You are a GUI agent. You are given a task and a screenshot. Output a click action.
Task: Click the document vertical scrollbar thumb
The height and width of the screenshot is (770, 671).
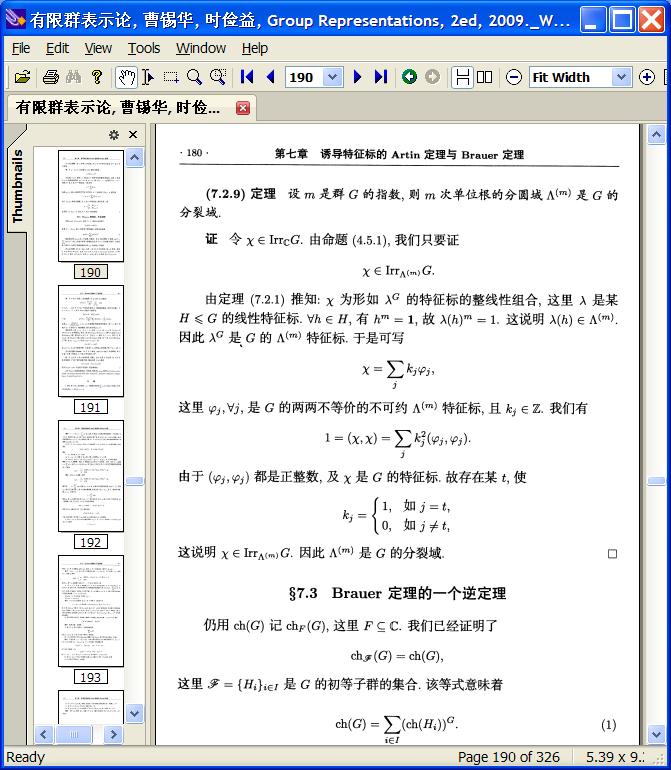(x=656, y=481)
